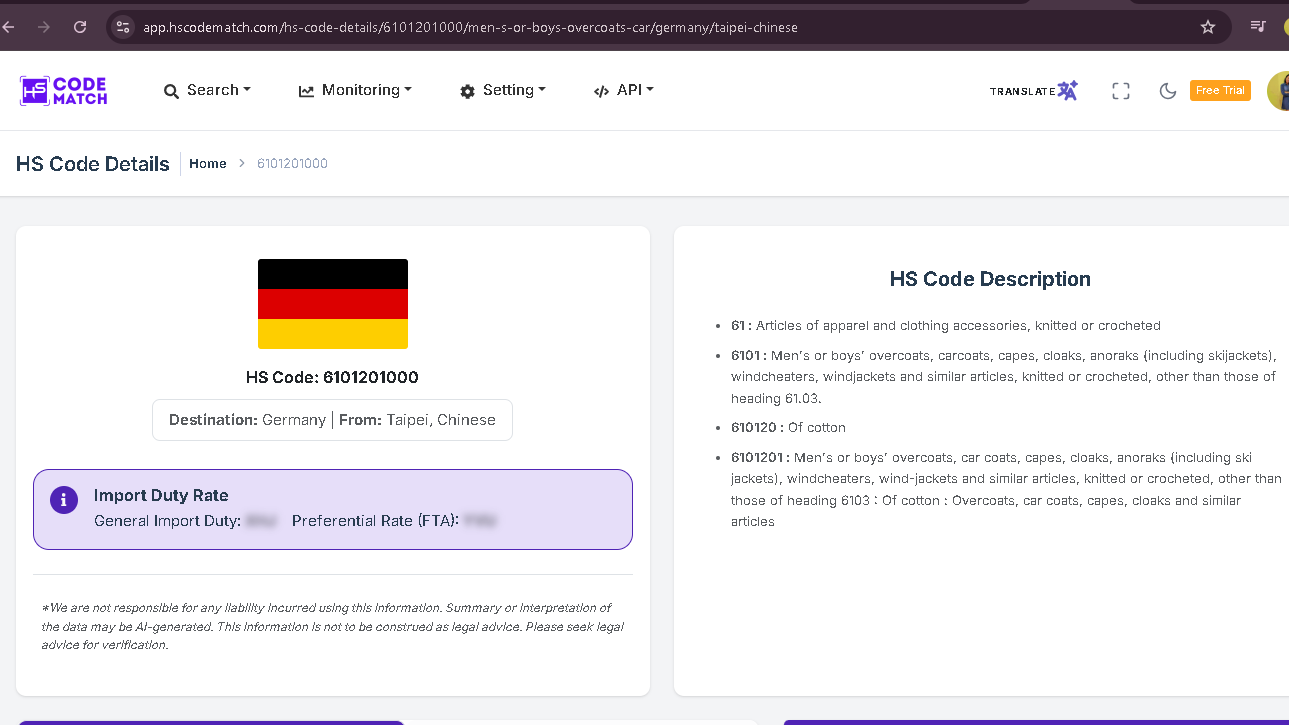Go to Home via the breadcrumb link

coord(208,164)
